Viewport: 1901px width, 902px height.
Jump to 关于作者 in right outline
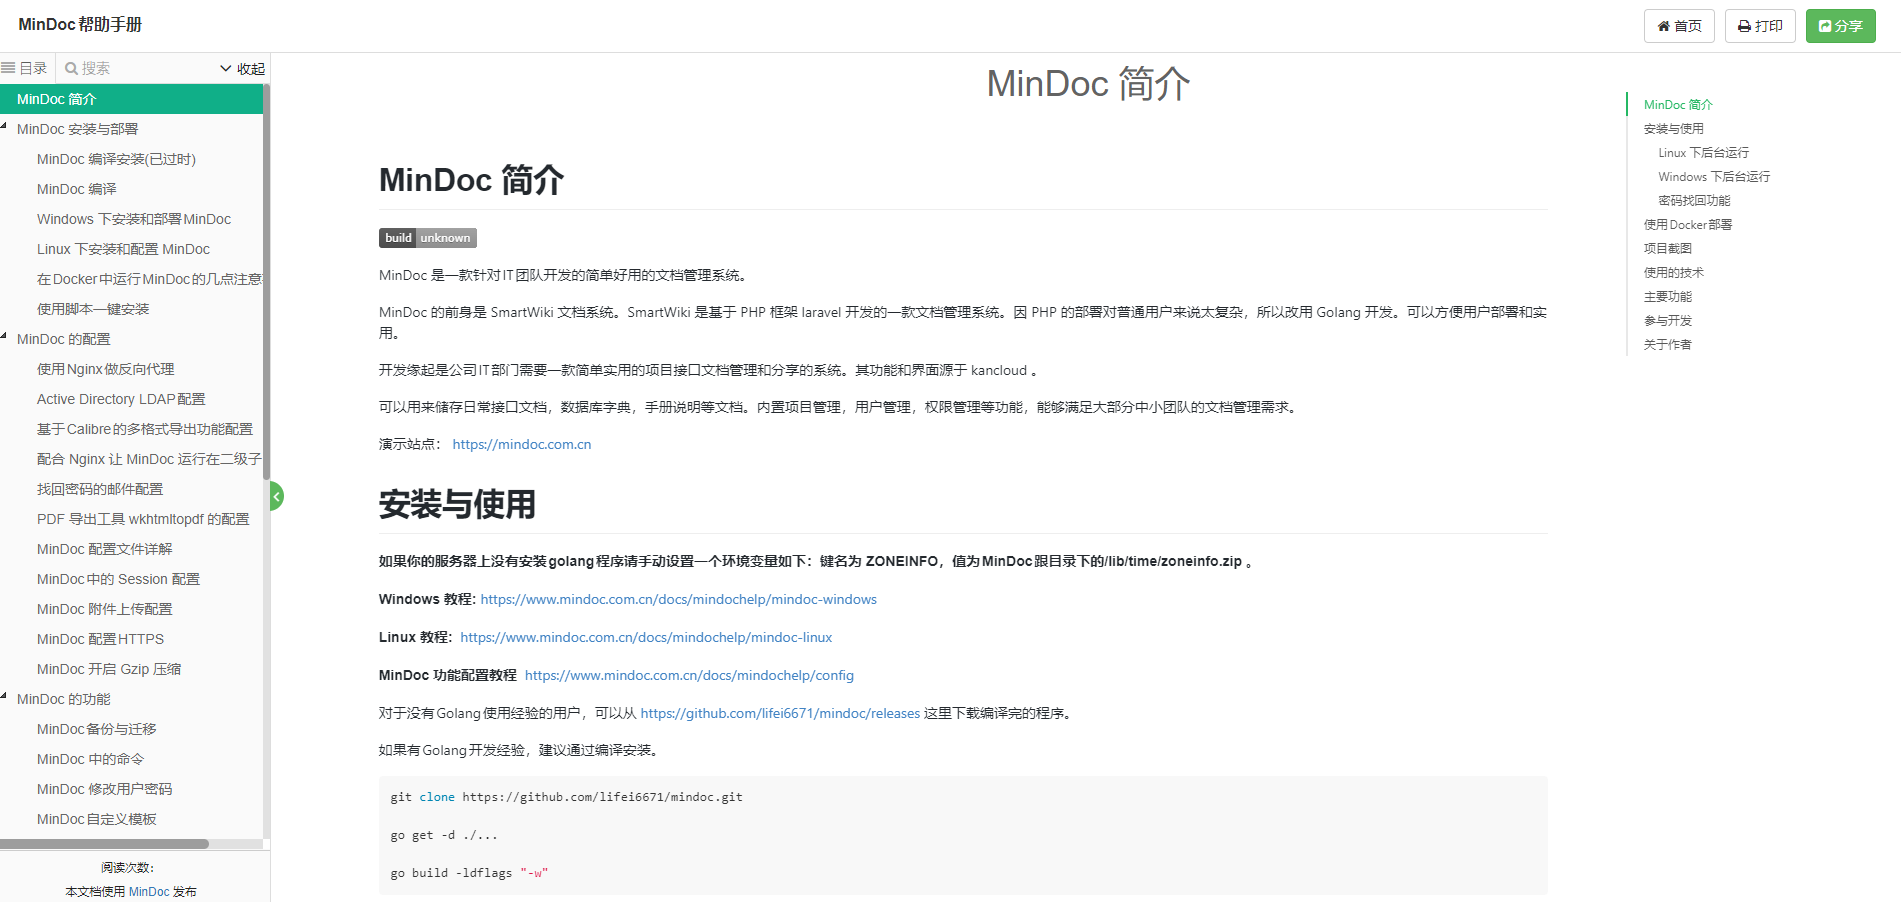coord(1667,345)
